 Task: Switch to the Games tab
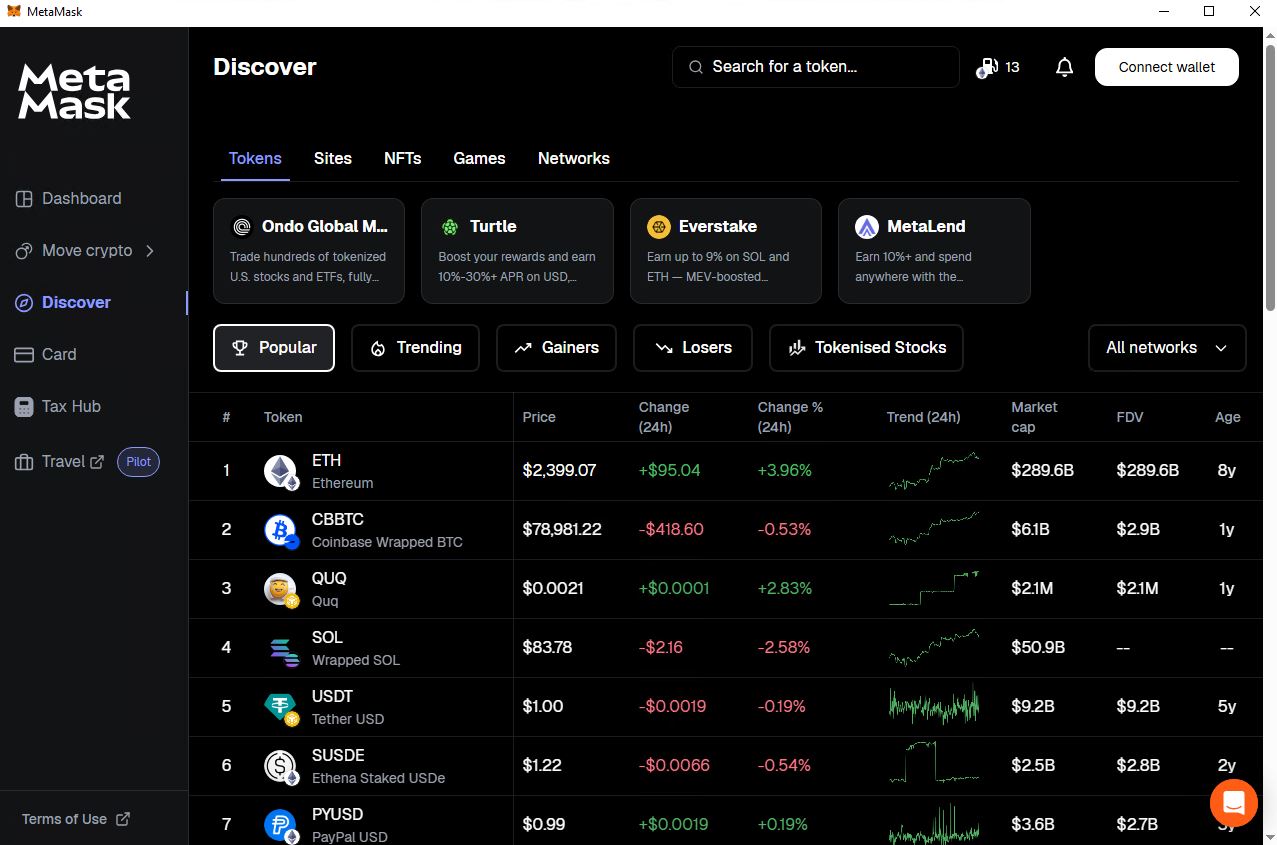[x=479, y=158]
